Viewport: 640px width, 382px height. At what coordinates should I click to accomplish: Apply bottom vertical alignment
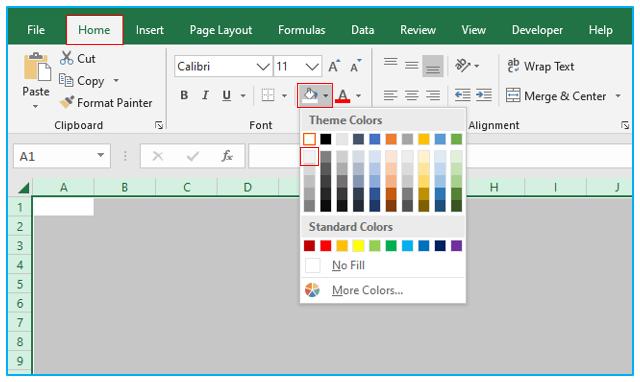(433, 66)
